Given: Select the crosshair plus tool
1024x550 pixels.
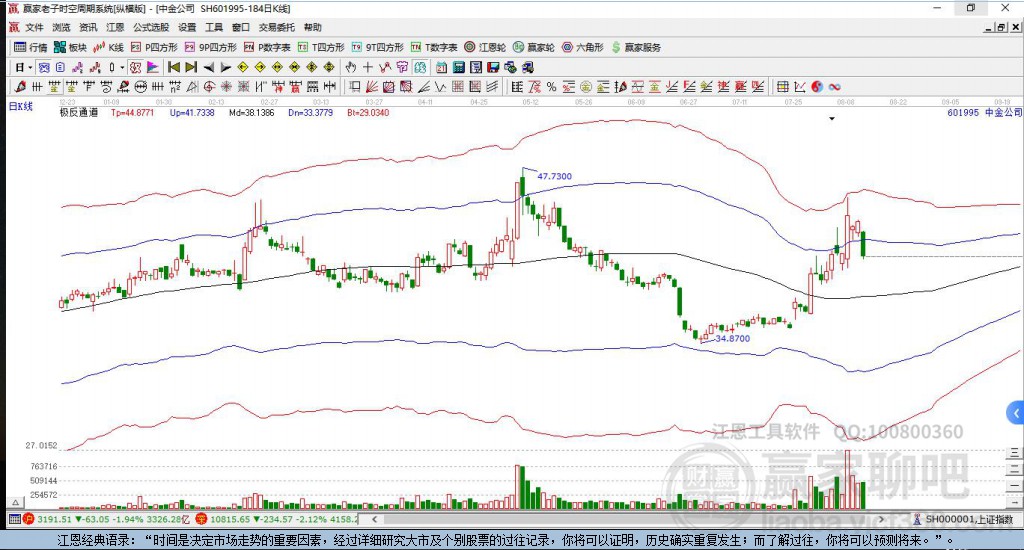Looking at the screenshot, I should point(368,67).
